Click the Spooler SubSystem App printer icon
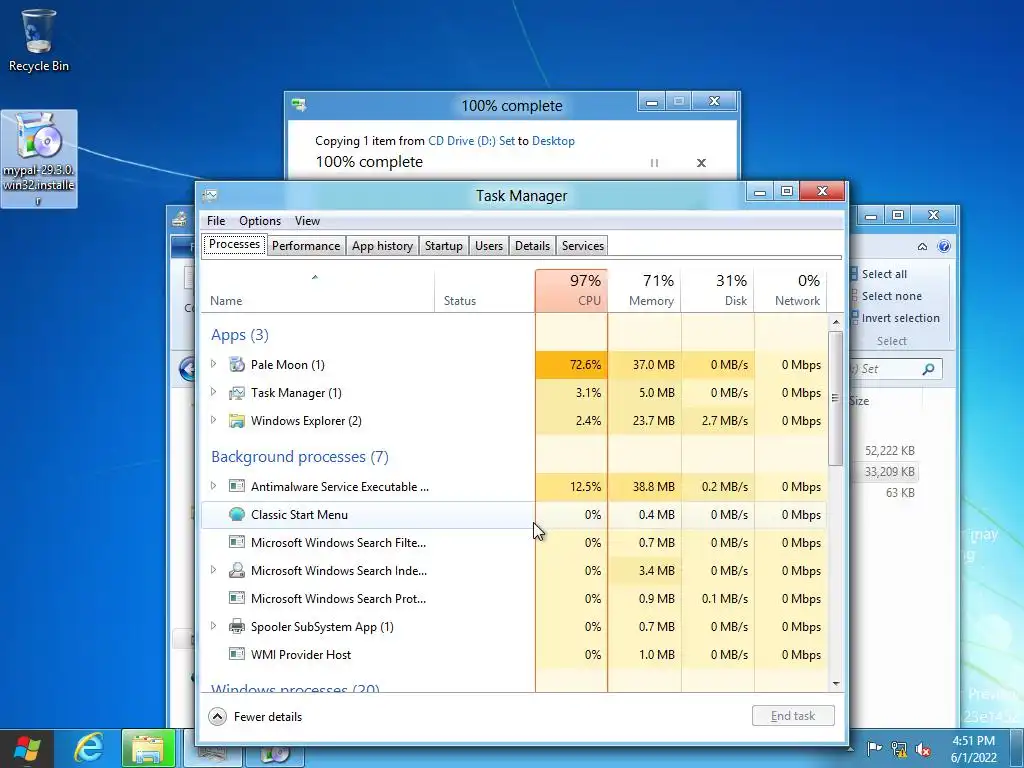 [236, 627]
